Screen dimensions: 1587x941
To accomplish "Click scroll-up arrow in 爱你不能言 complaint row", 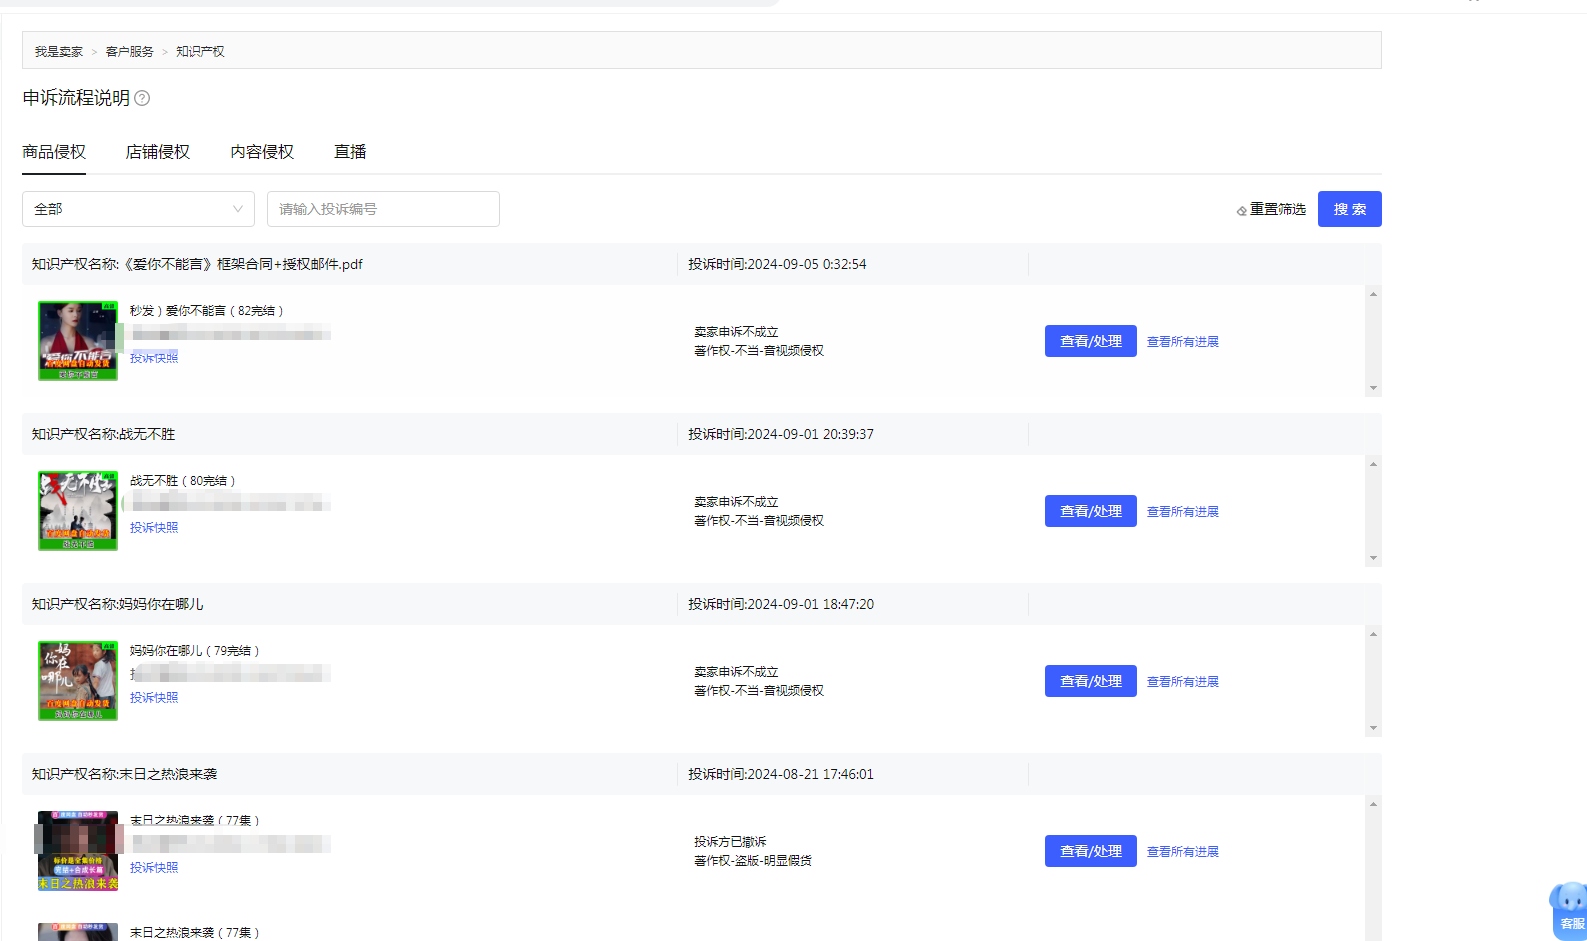I will (1373, 294).
